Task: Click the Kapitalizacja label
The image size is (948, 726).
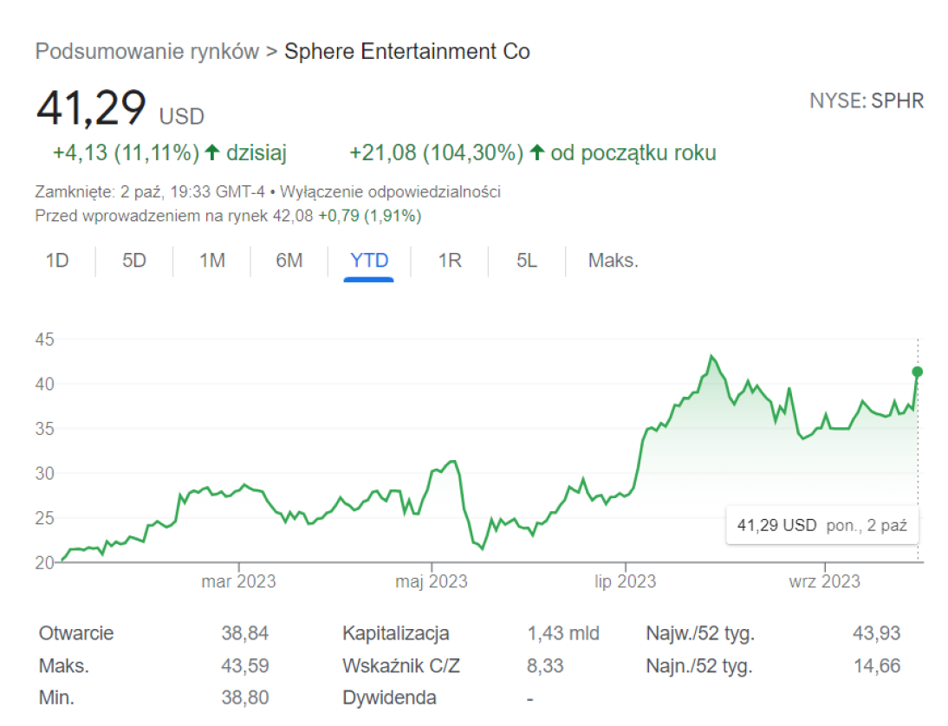Action: pyautogui.click(x=395, y=634)
